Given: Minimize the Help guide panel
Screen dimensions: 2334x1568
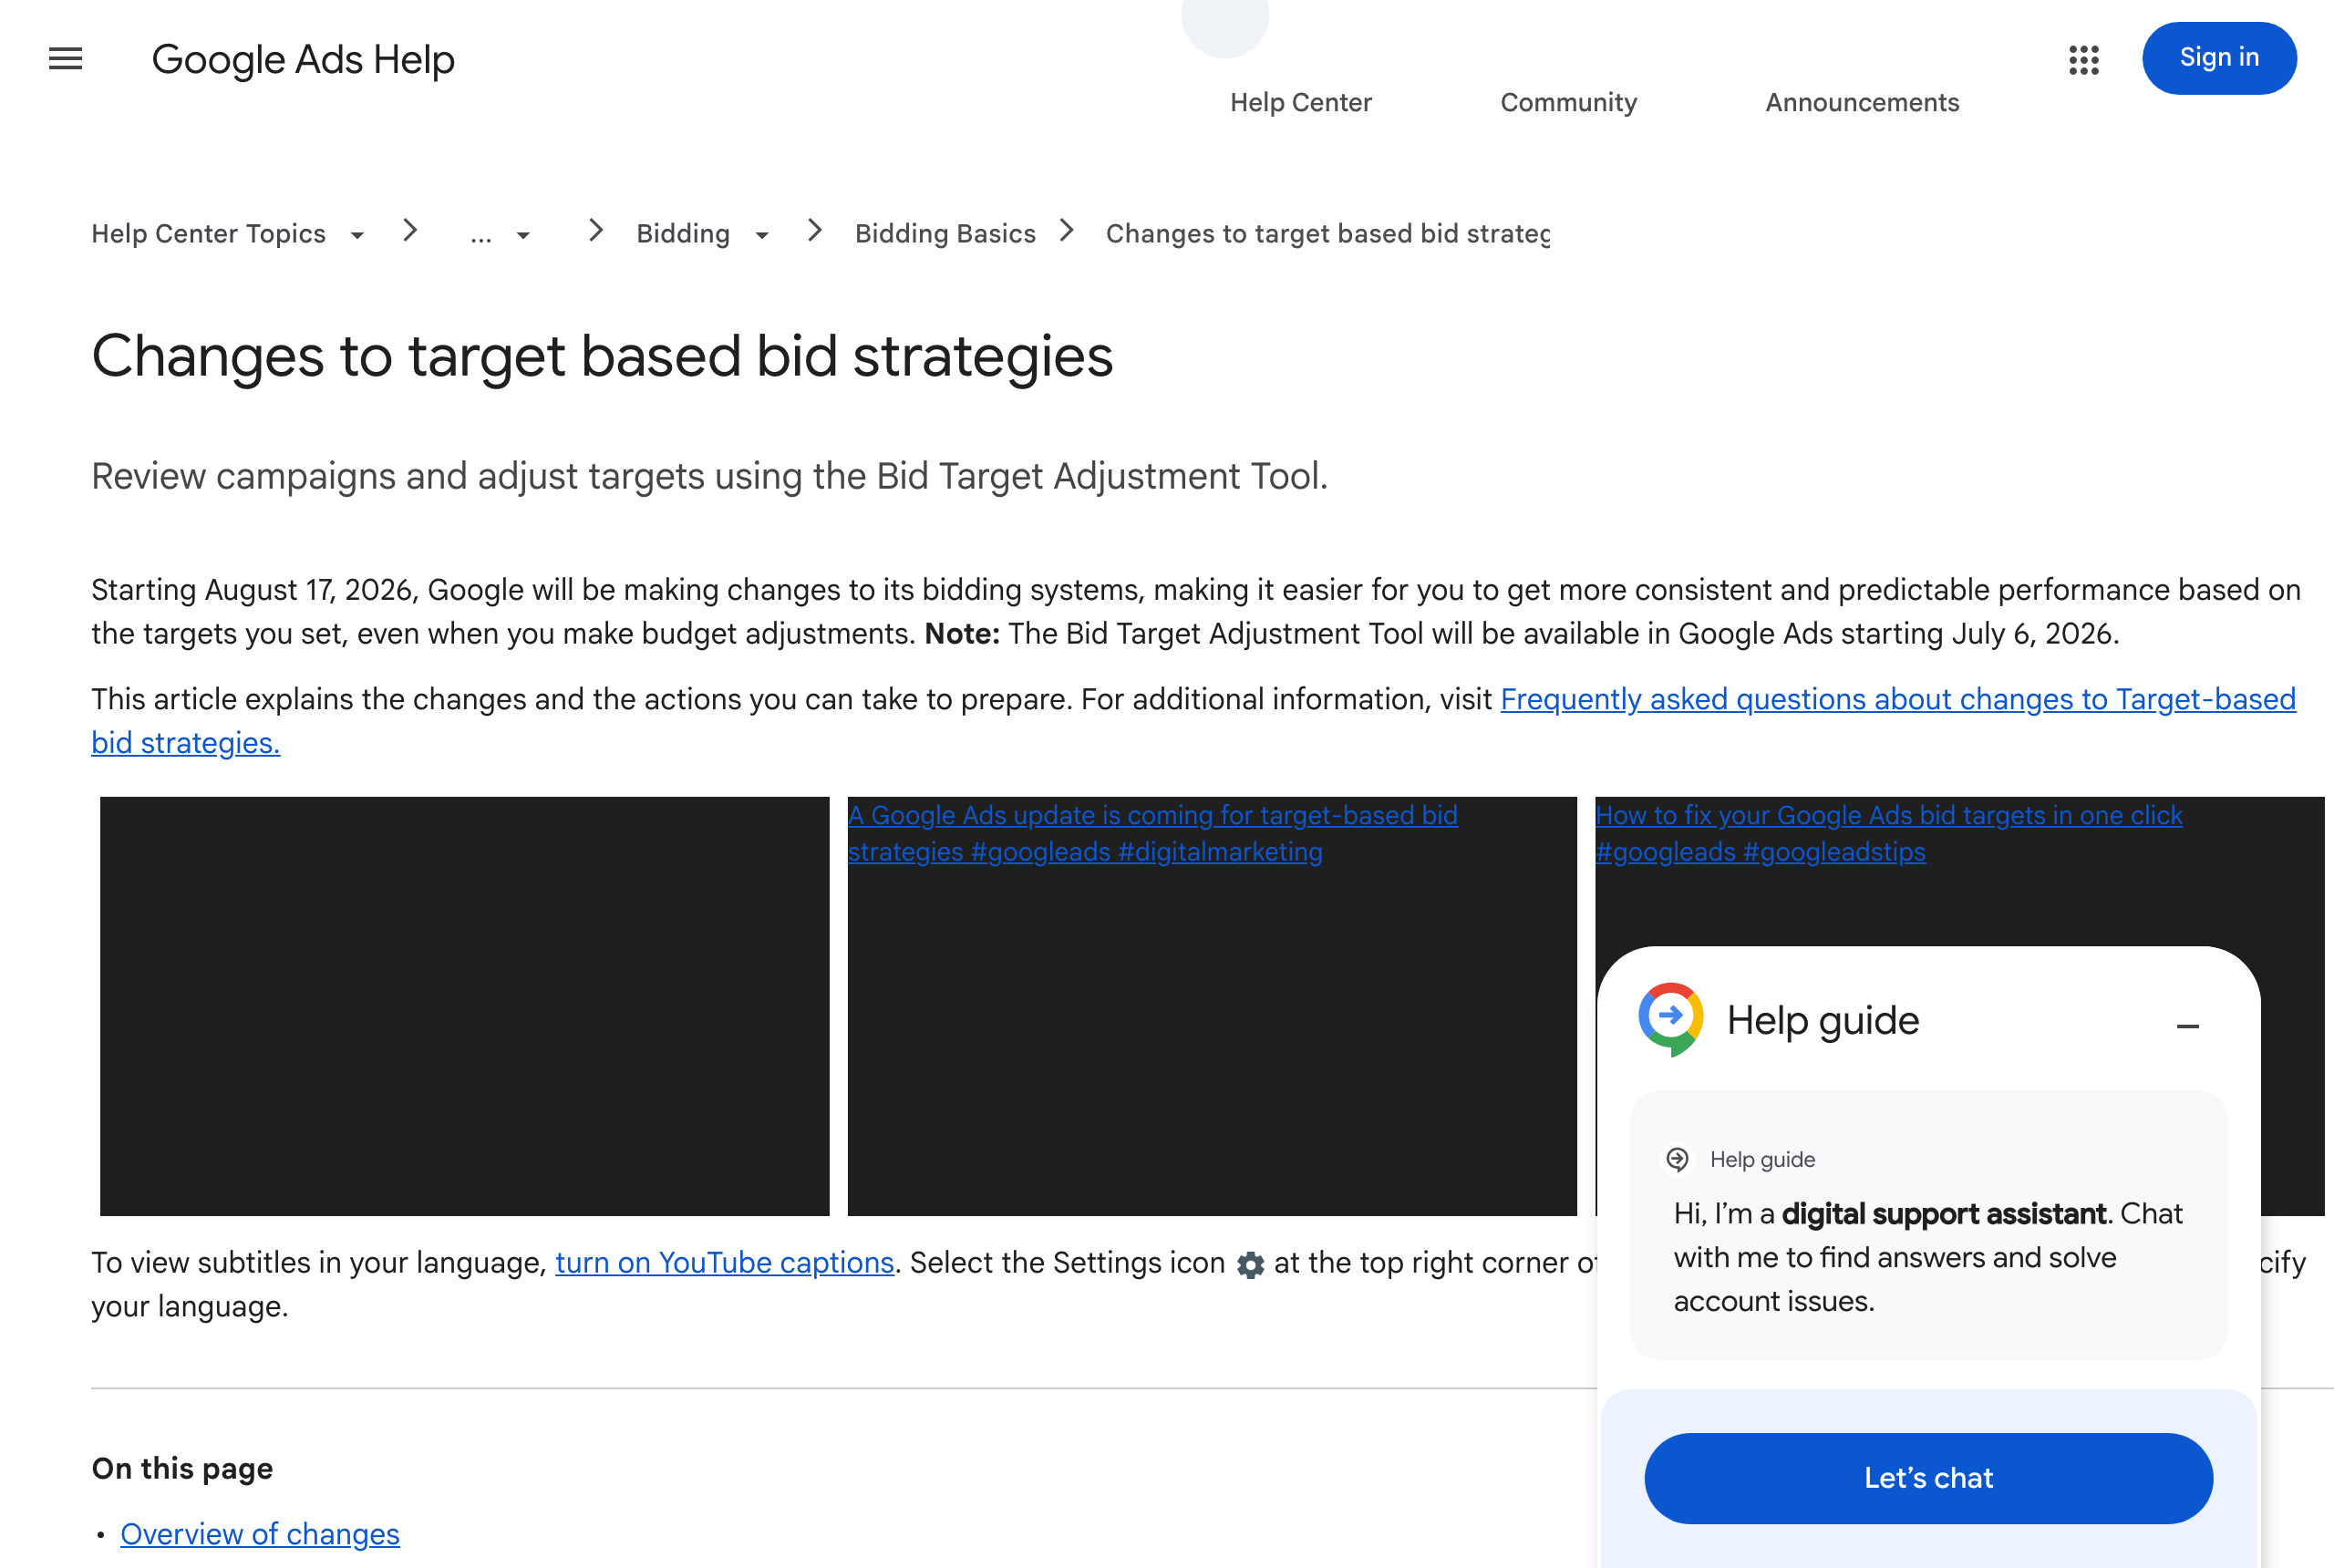Looking at the screenshot, I should pyautogui.click(x=2187, y=1026).
